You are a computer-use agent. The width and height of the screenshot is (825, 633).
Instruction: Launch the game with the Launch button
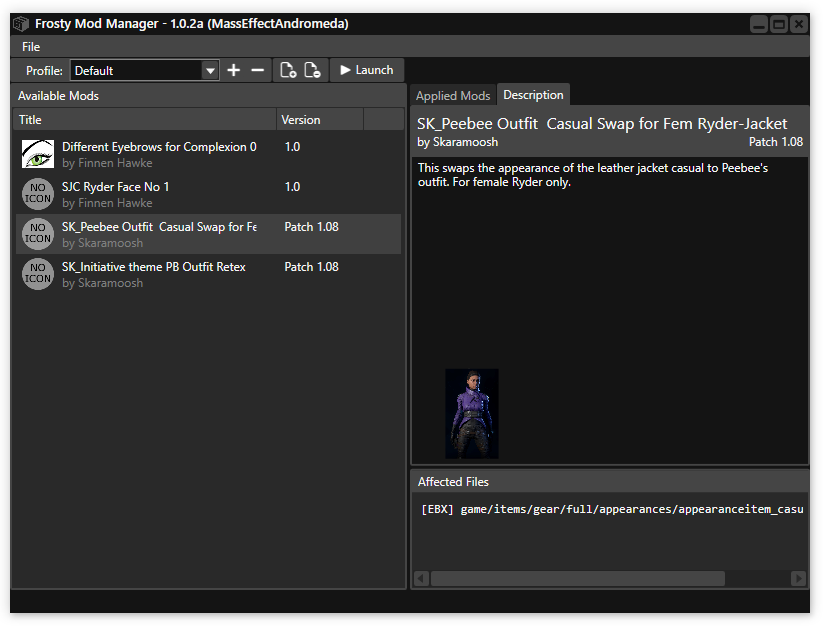coord(366,70)
